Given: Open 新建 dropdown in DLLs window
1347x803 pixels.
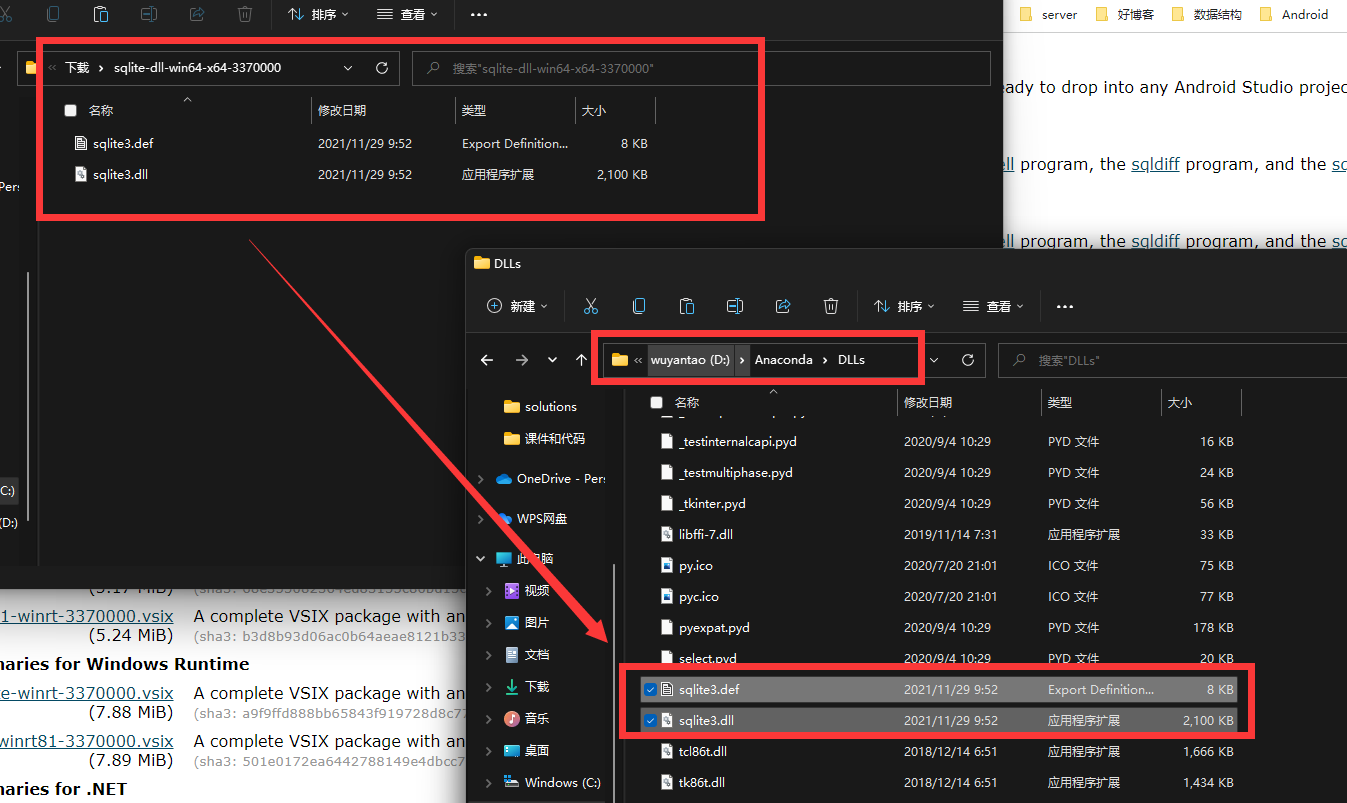Looking at the screenshot, I should tap(517, 306).
